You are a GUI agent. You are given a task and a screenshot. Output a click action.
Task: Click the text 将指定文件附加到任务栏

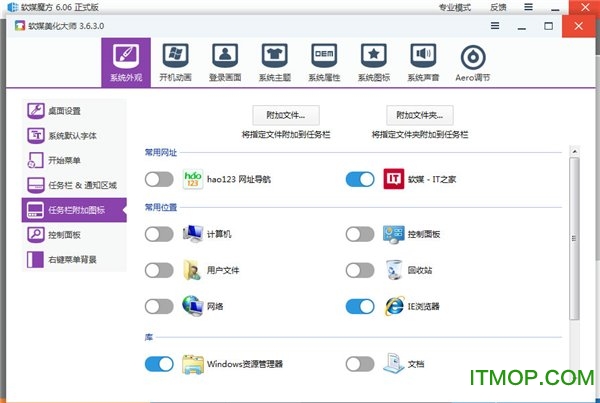(286, 134)
